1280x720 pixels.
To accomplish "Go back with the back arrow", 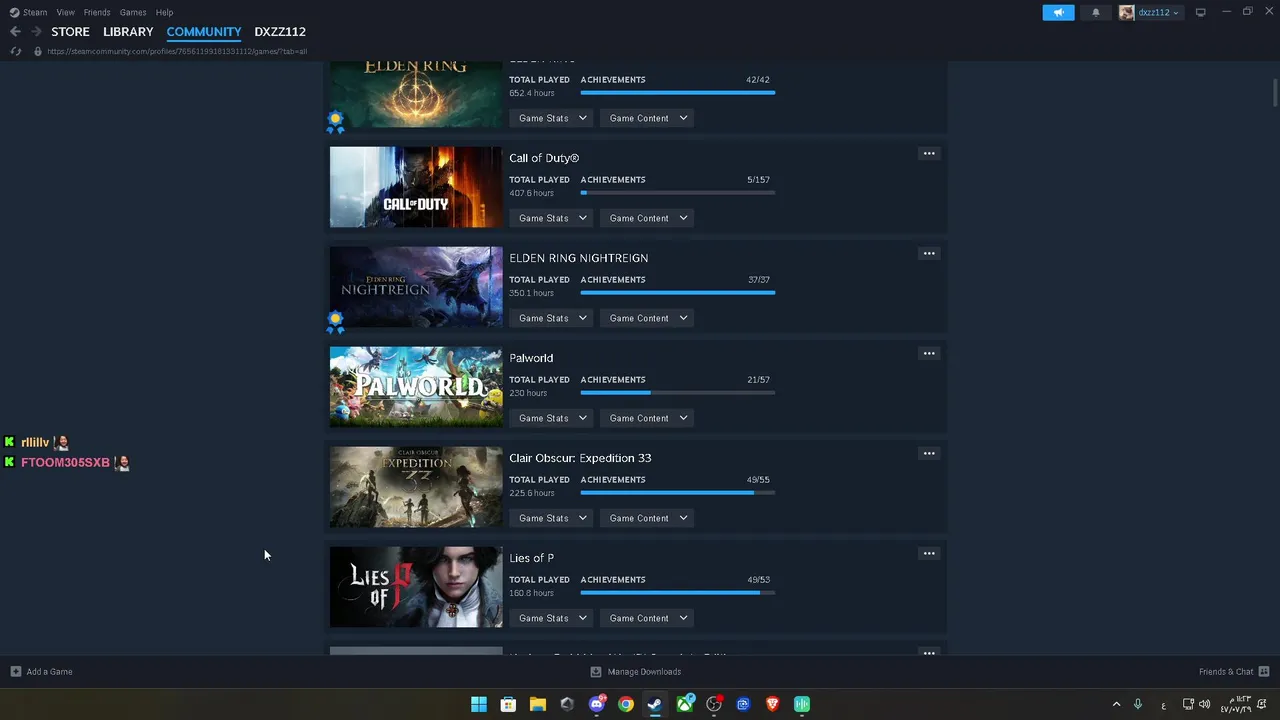I will coord(15,31).
